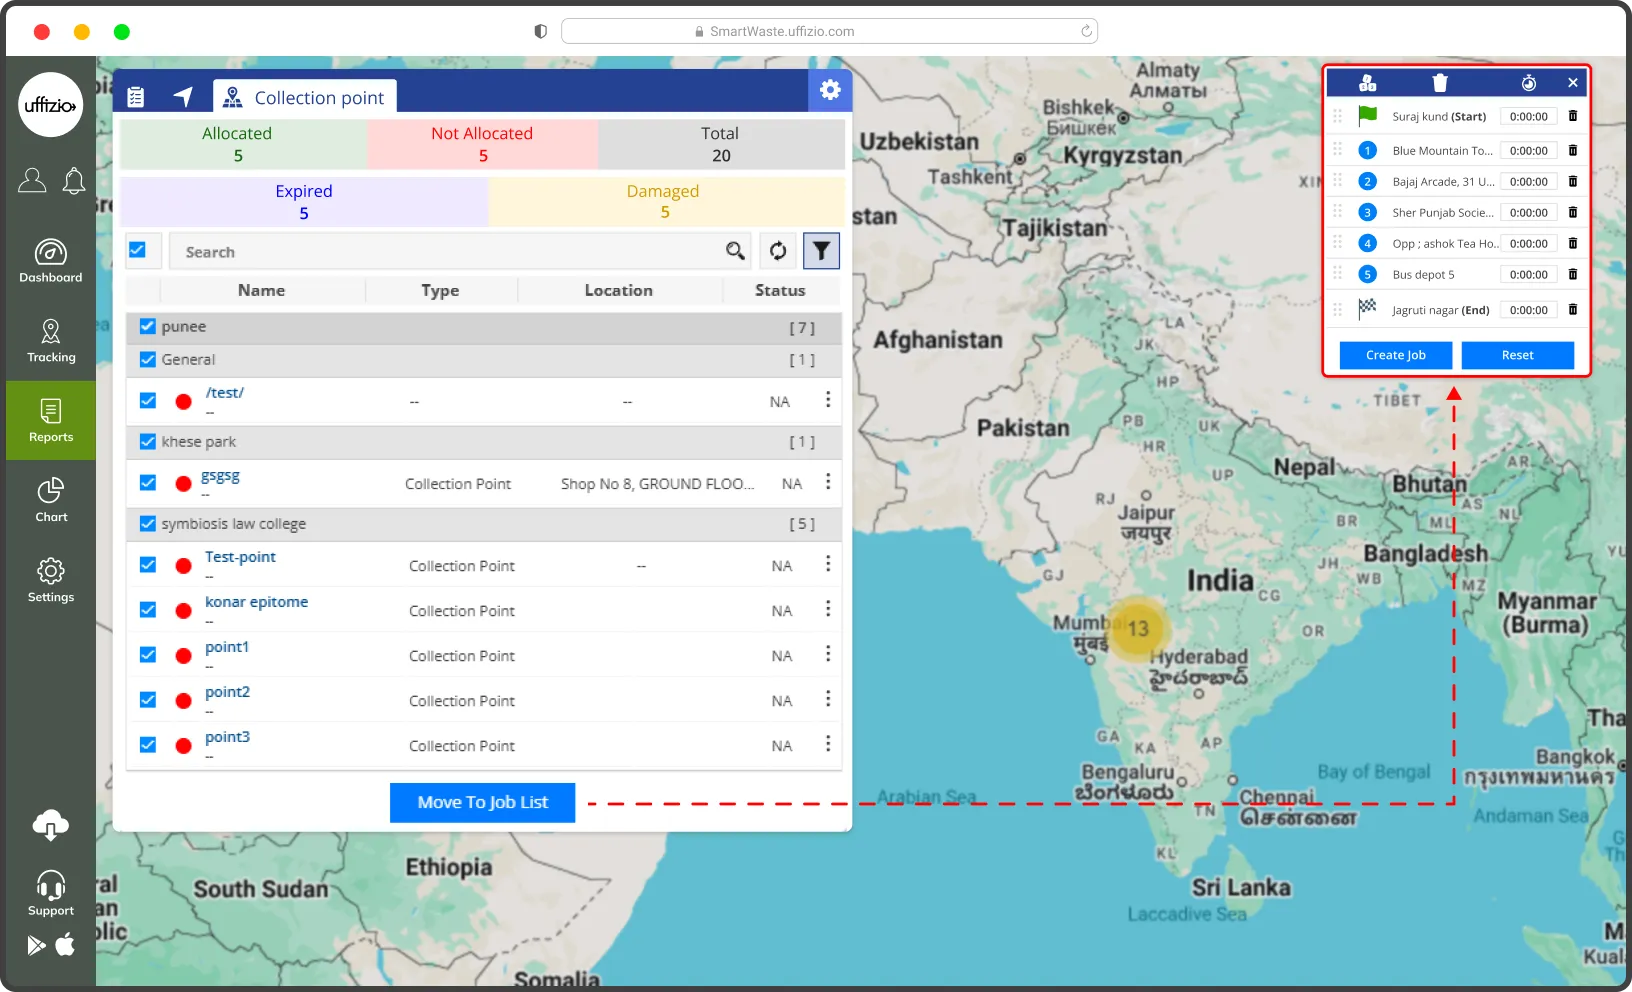Uncheck the point3 row checkbox
This screenshot has height=992, width=1632.
pos(148,745)
